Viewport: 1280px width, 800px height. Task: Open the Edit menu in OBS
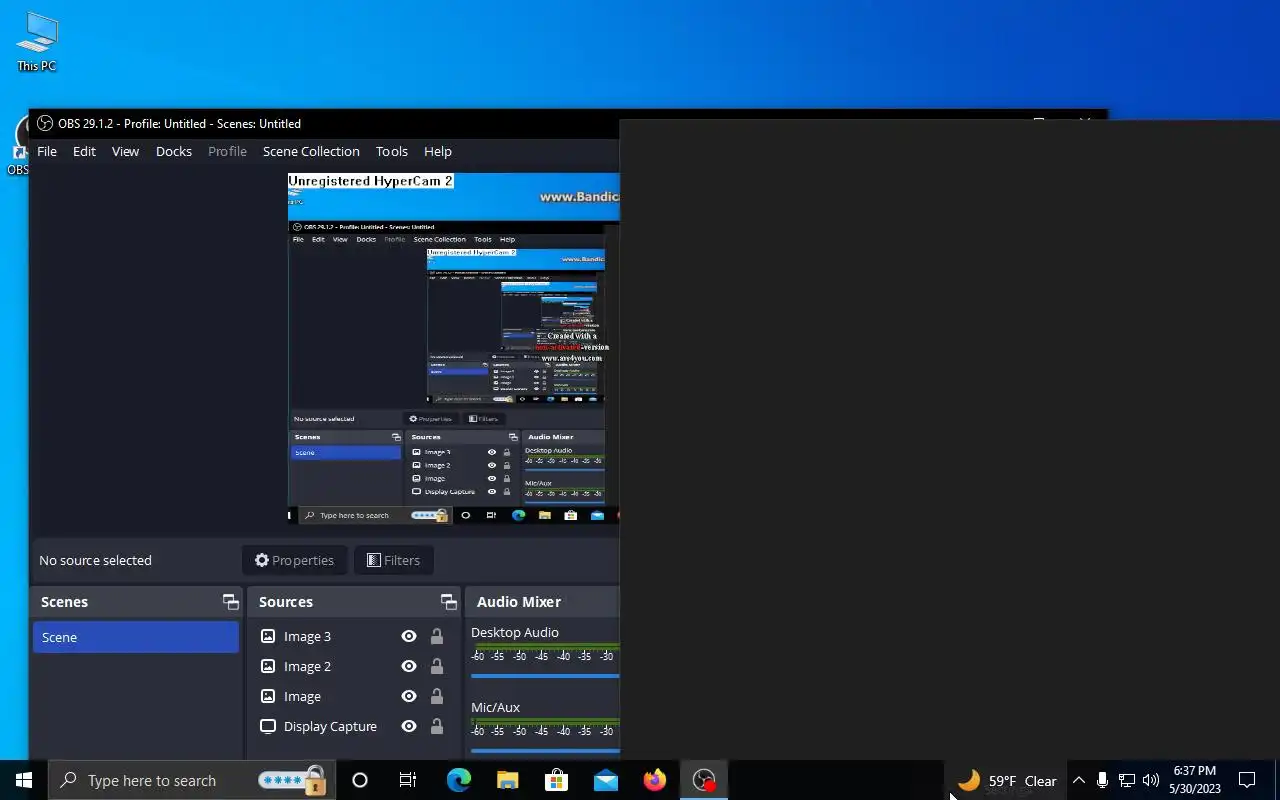click(84, 151)
